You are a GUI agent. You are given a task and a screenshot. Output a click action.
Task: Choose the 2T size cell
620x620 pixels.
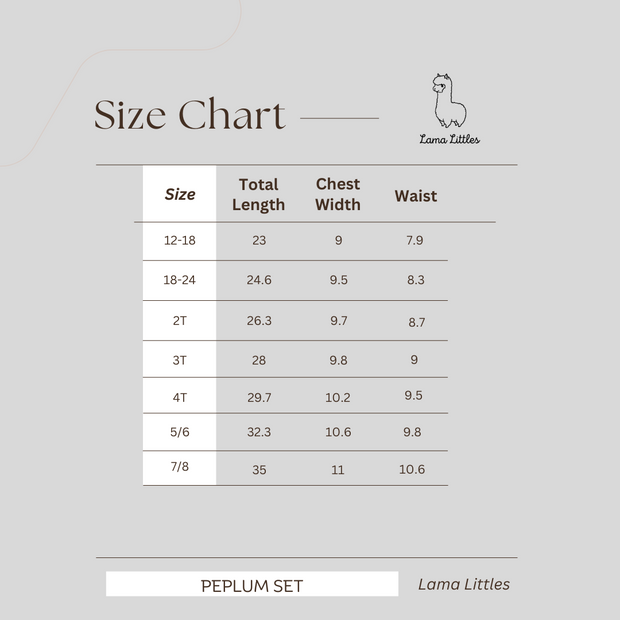click(x=179, y=321)
